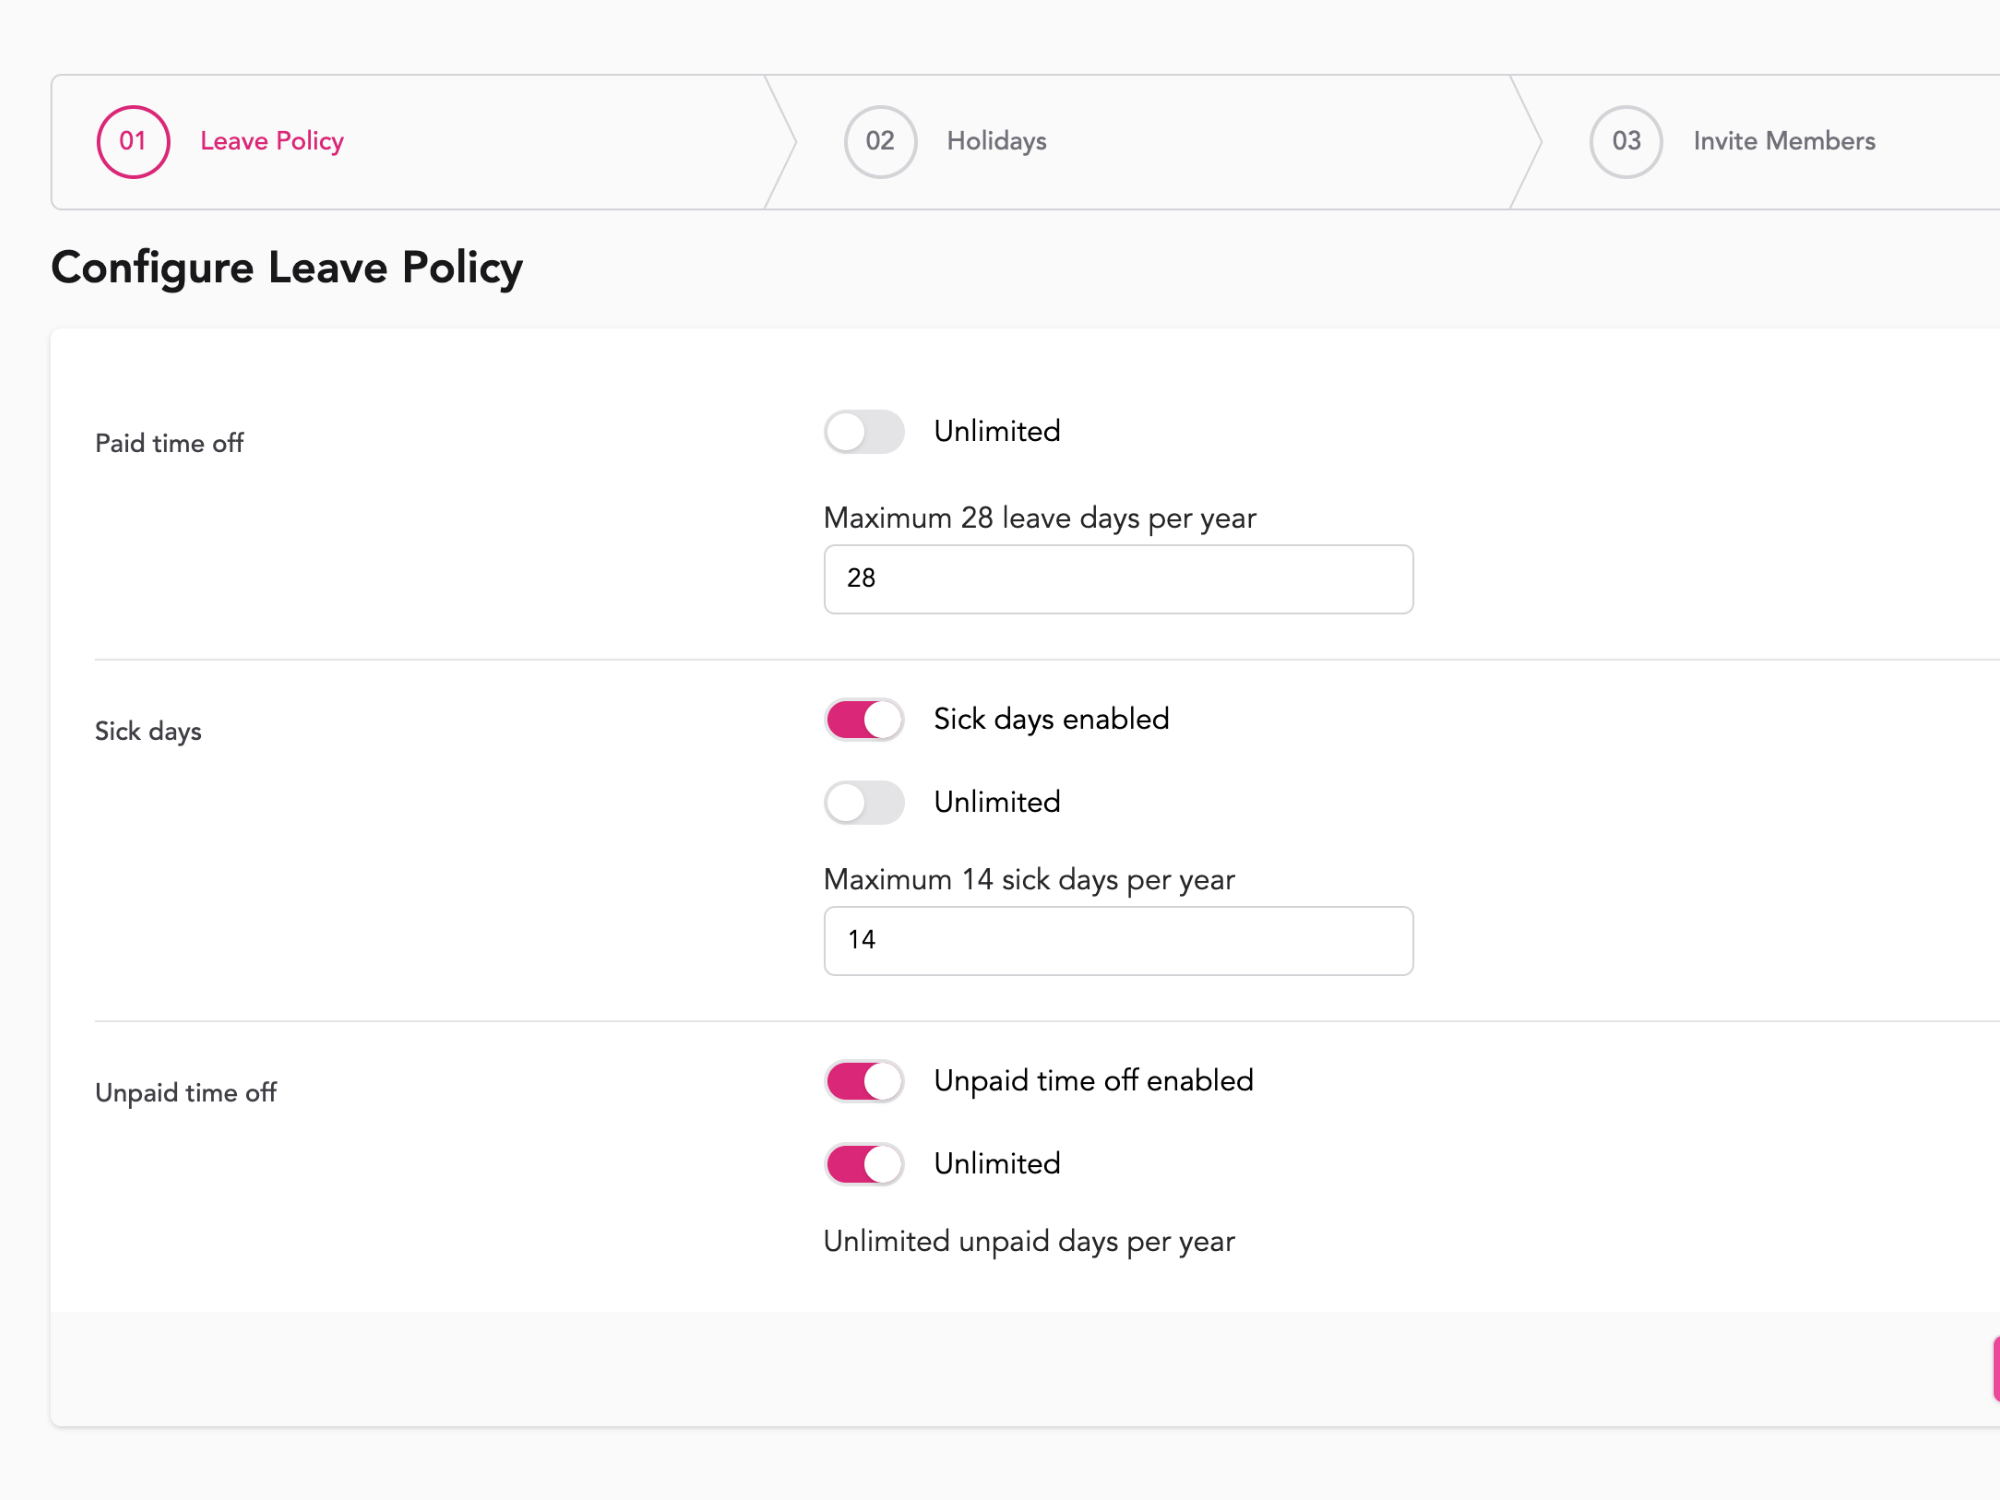
Task: Click the Unlimited label in Sick days section
Action: point(996,803)
